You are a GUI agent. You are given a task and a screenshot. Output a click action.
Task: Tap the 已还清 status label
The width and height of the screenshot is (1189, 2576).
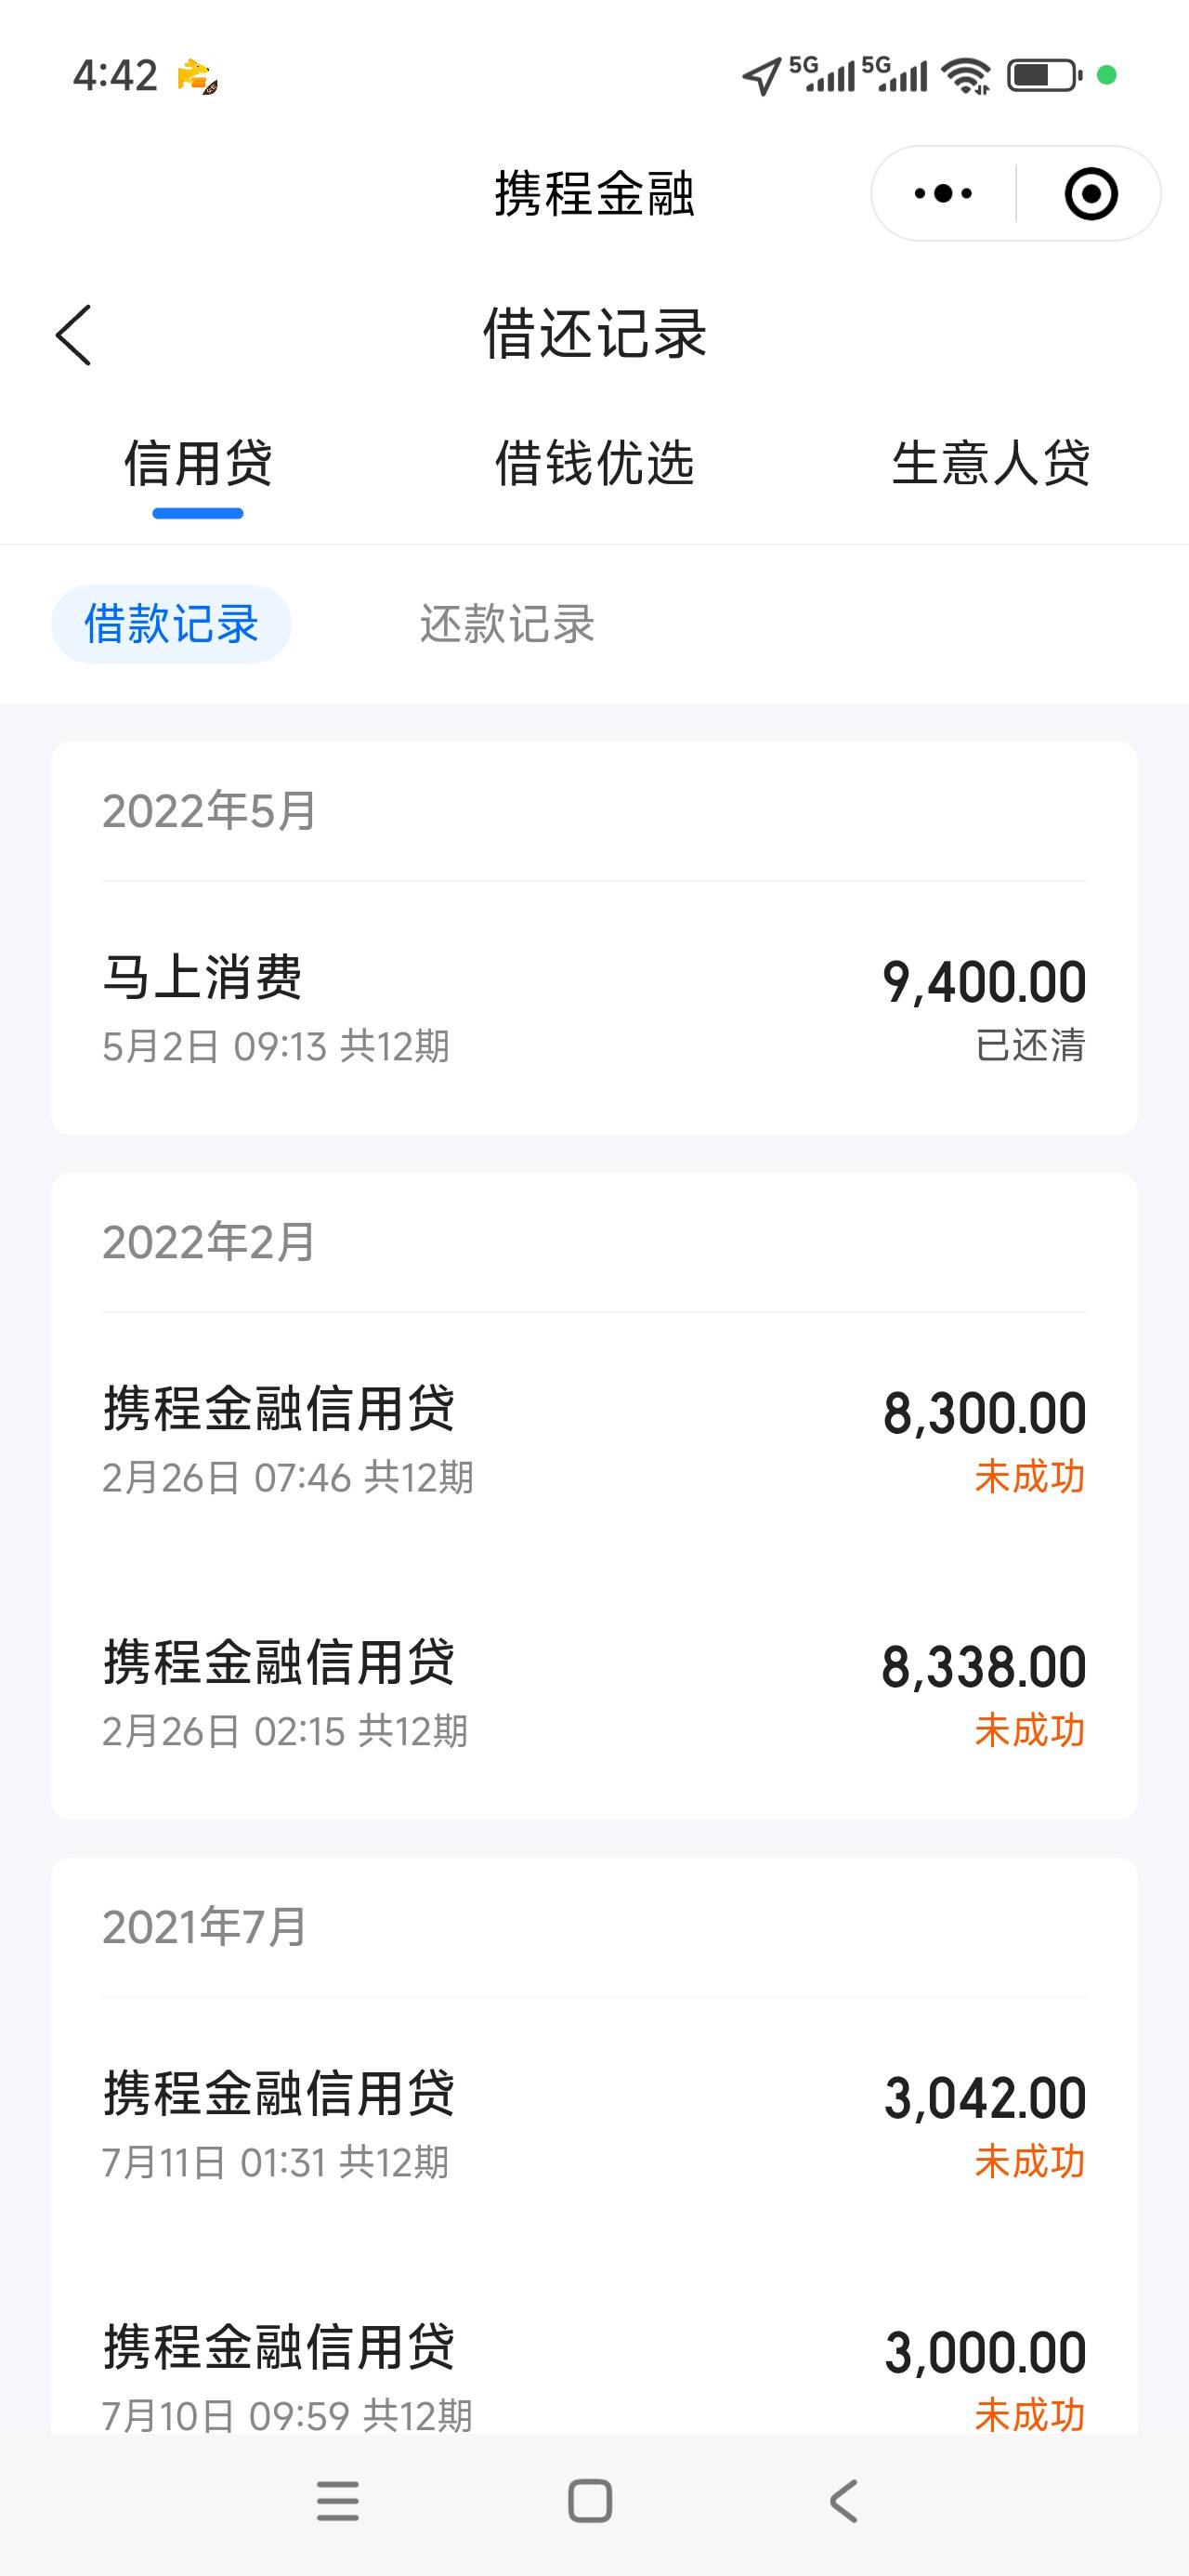[1030, 1046]
